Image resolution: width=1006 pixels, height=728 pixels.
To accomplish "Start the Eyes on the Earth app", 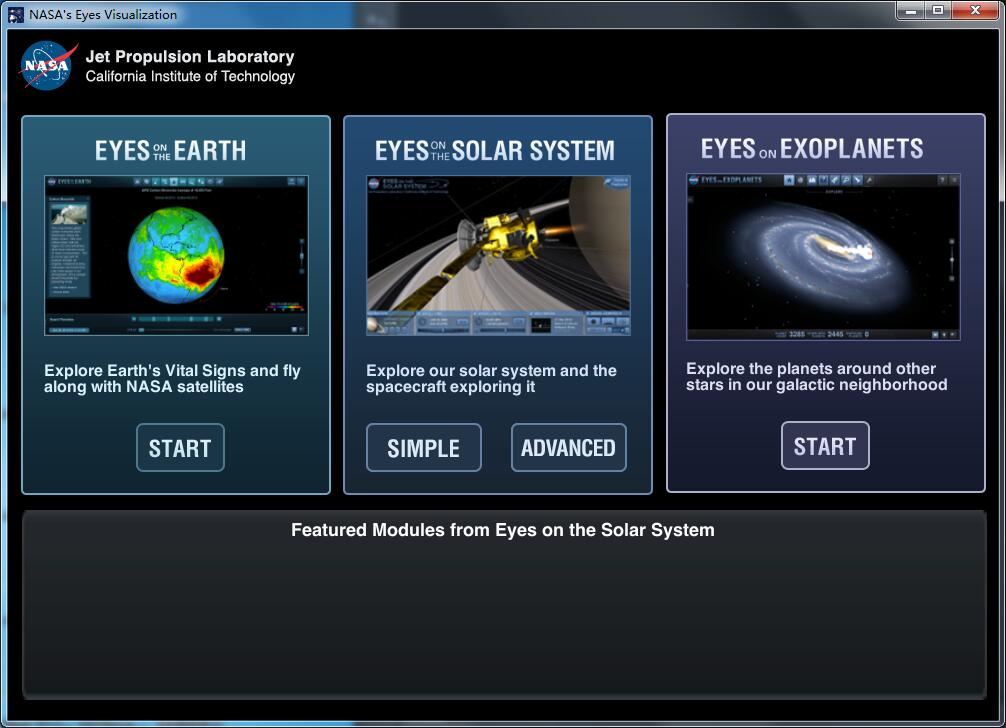I will 180,448.
